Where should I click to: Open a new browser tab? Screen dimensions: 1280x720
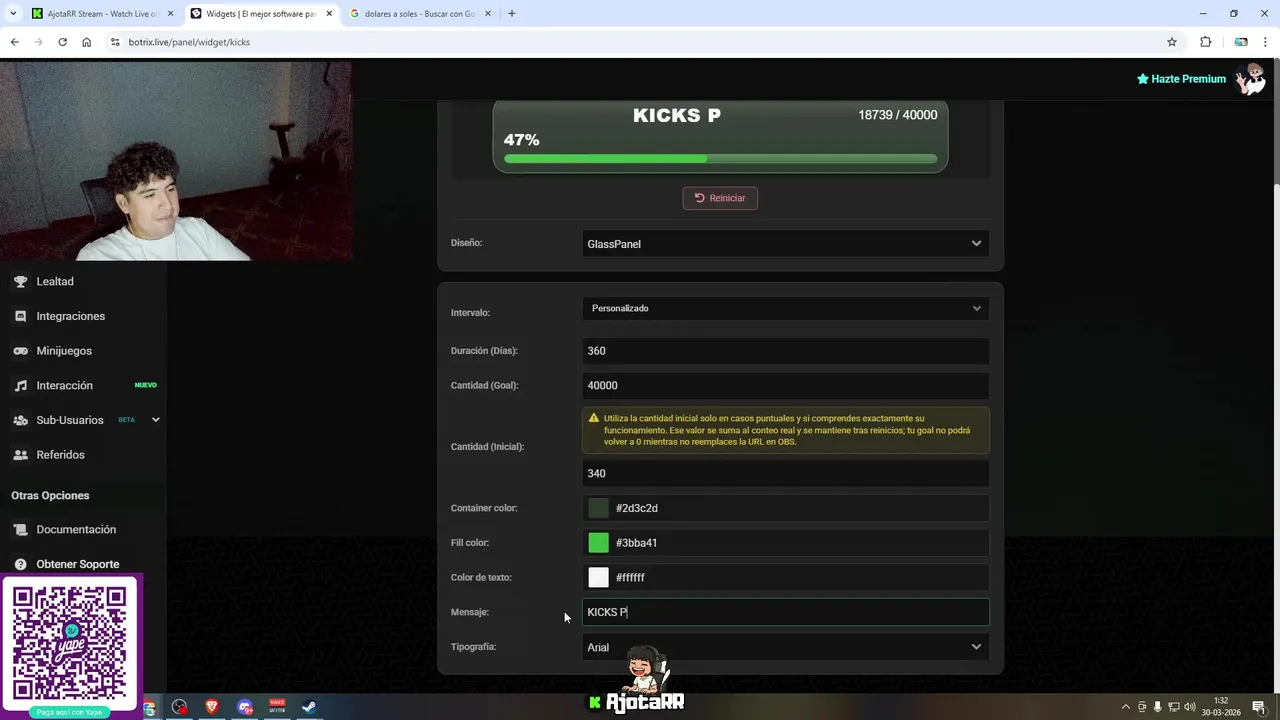pos(512,14)
